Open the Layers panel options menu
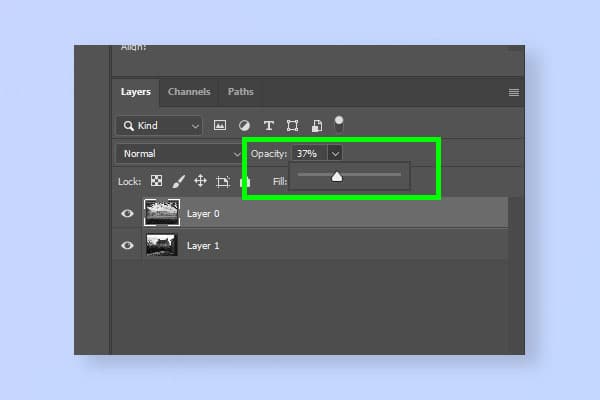 click(x=514, y=92)
